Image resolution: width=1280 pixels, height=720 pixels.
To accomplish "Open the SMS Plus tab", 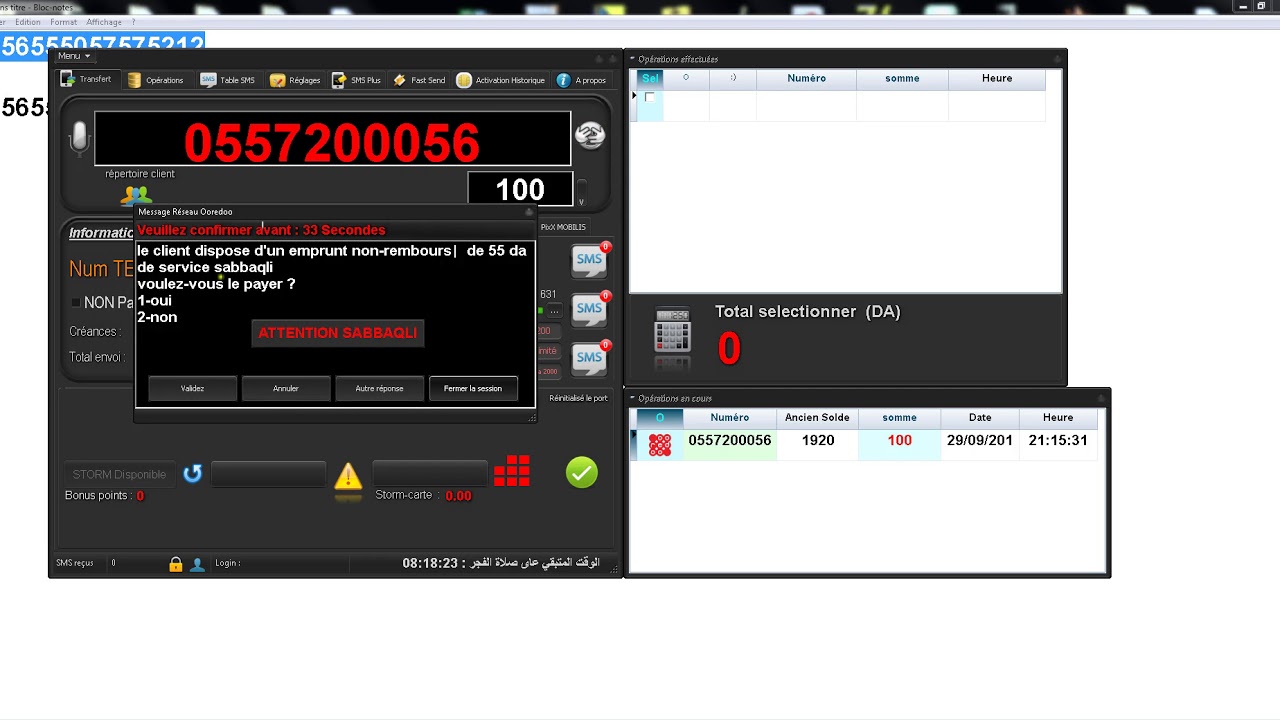I will tap(357, 80).
